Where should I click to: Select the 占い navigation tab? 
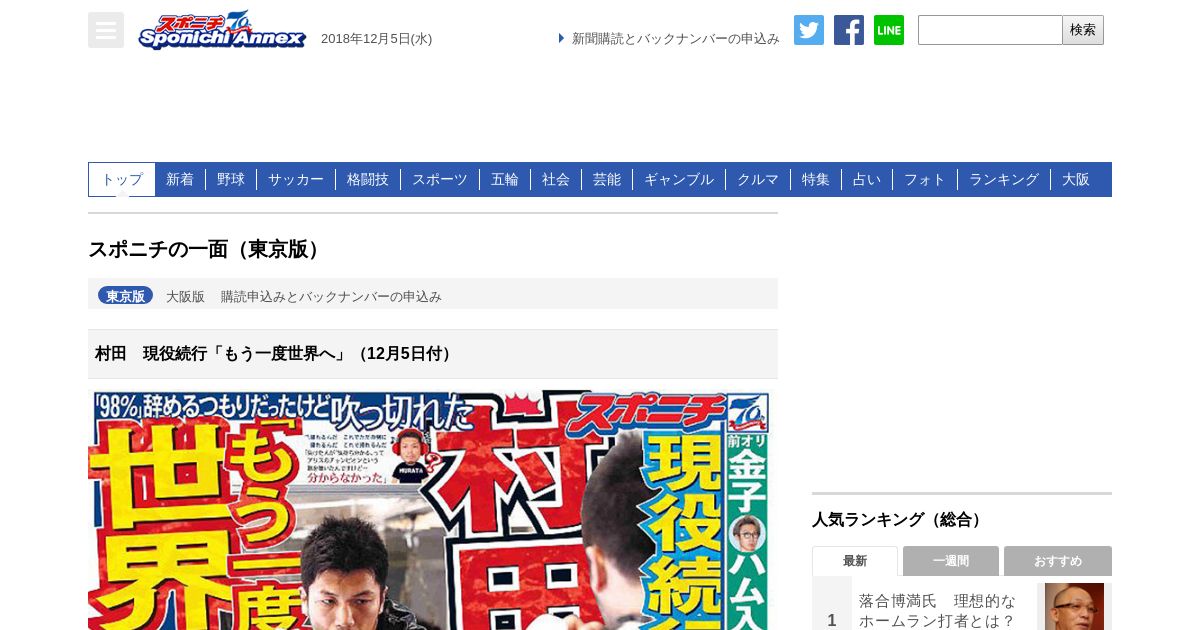click(x=867, y=179)
